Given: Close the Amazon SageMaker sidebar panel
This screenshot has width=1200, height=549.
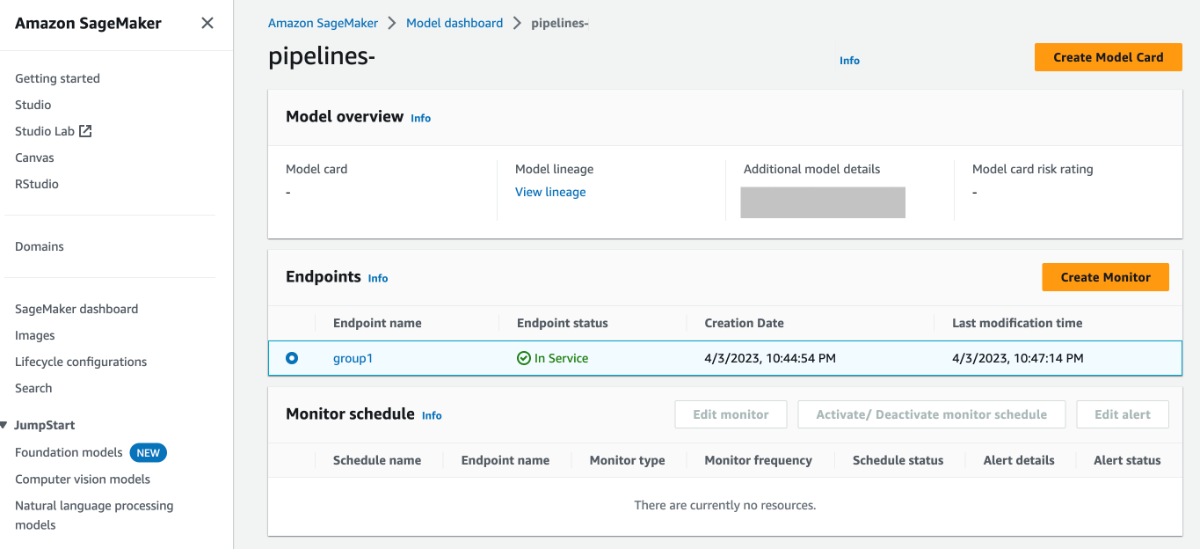Looking at the screenshot, I should point(207,23).
